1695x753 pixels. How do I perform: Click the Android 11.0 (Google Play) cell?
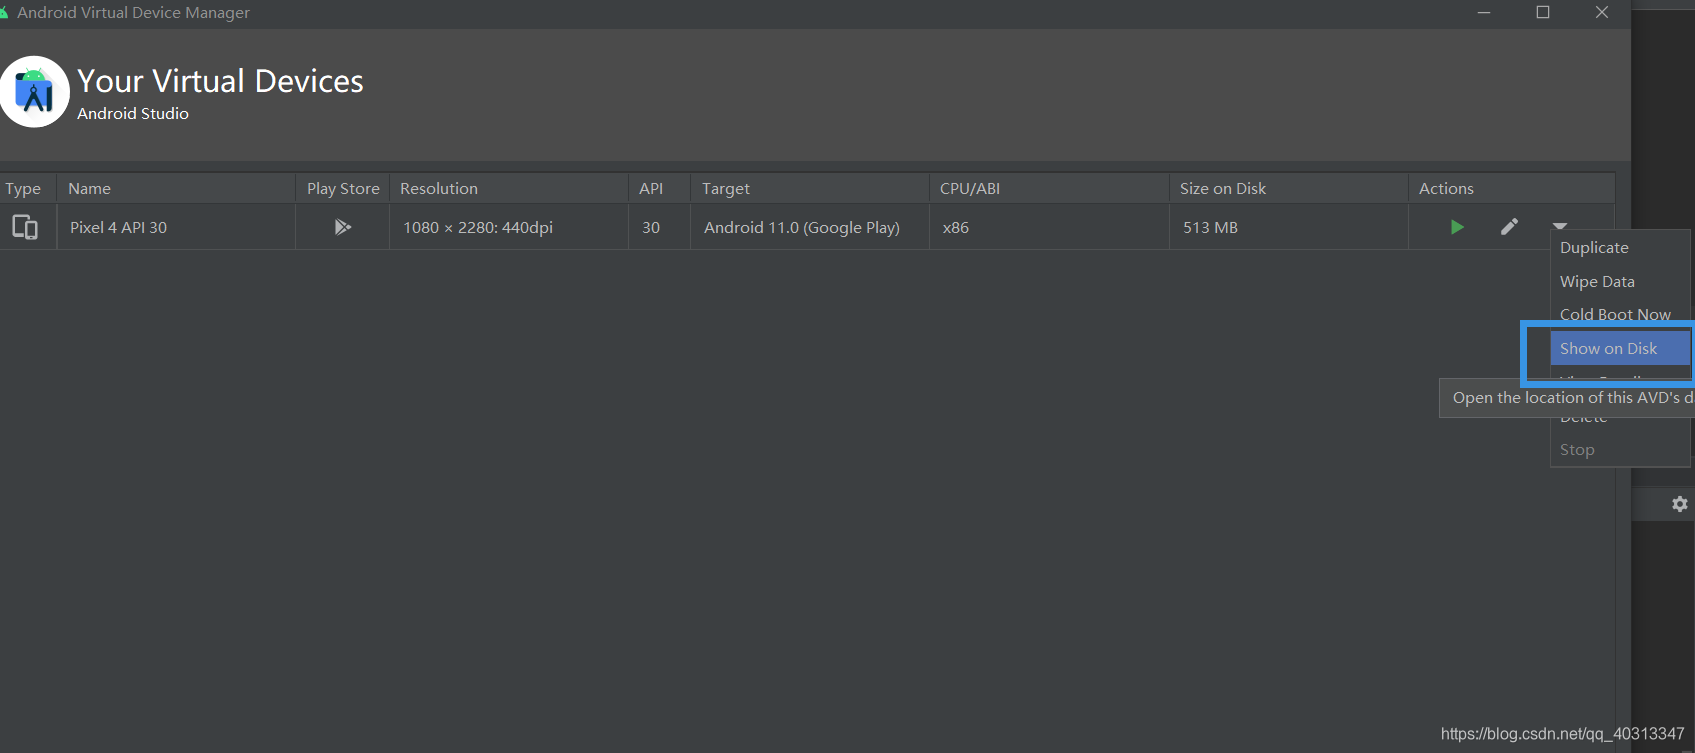click(x=810, y=227)
